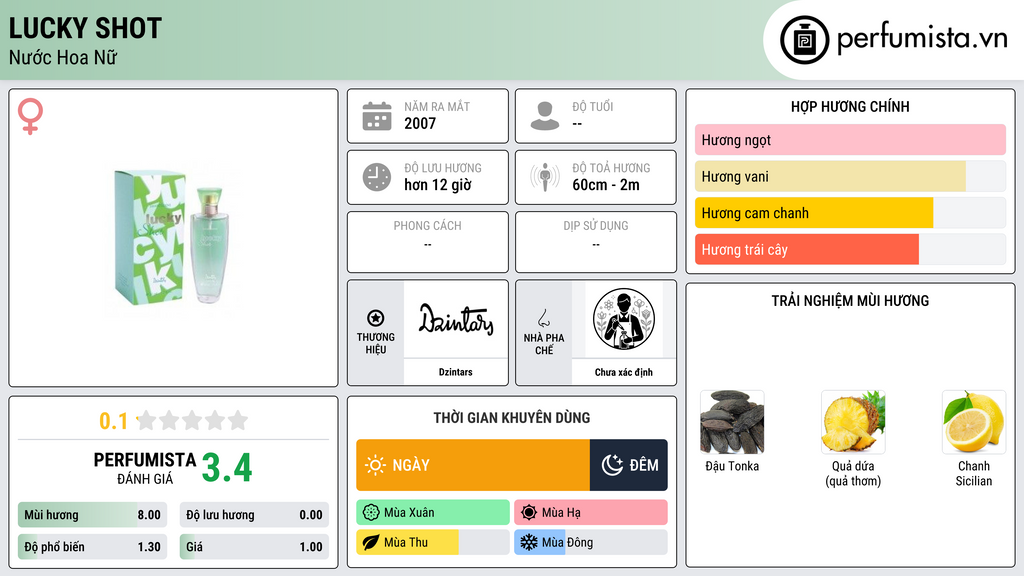Click the Hương cam chanh accord bar

[x=850, y=214]
